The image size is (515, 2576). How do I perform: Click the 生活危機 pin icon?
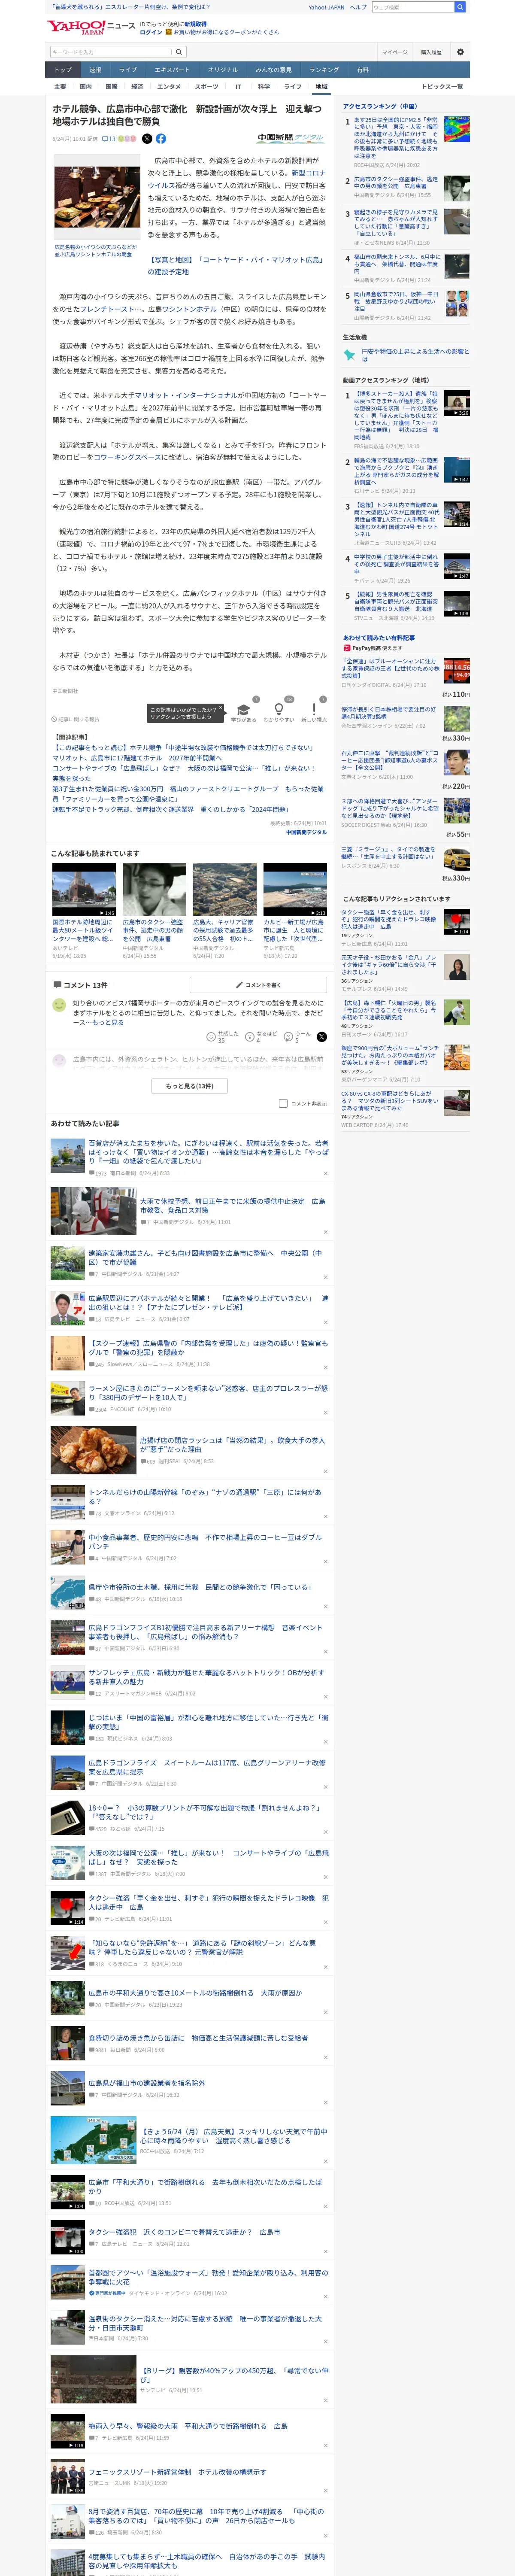350,354
